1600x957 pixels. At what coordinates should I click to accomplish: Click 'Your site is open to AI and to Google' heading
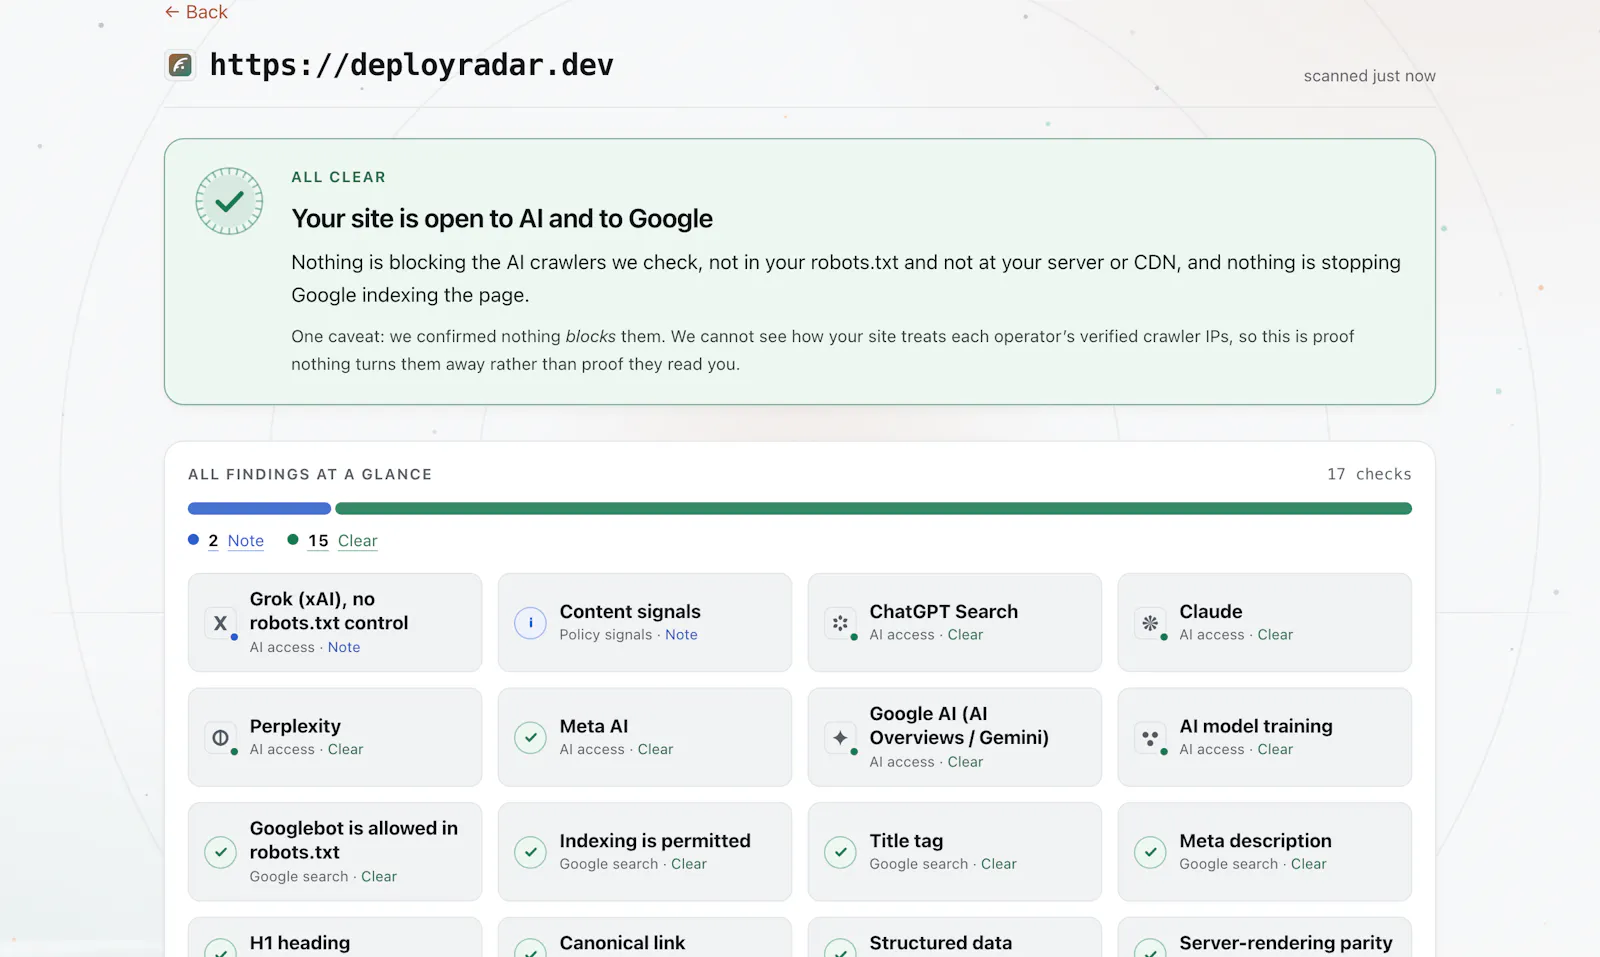coord(502,219)
